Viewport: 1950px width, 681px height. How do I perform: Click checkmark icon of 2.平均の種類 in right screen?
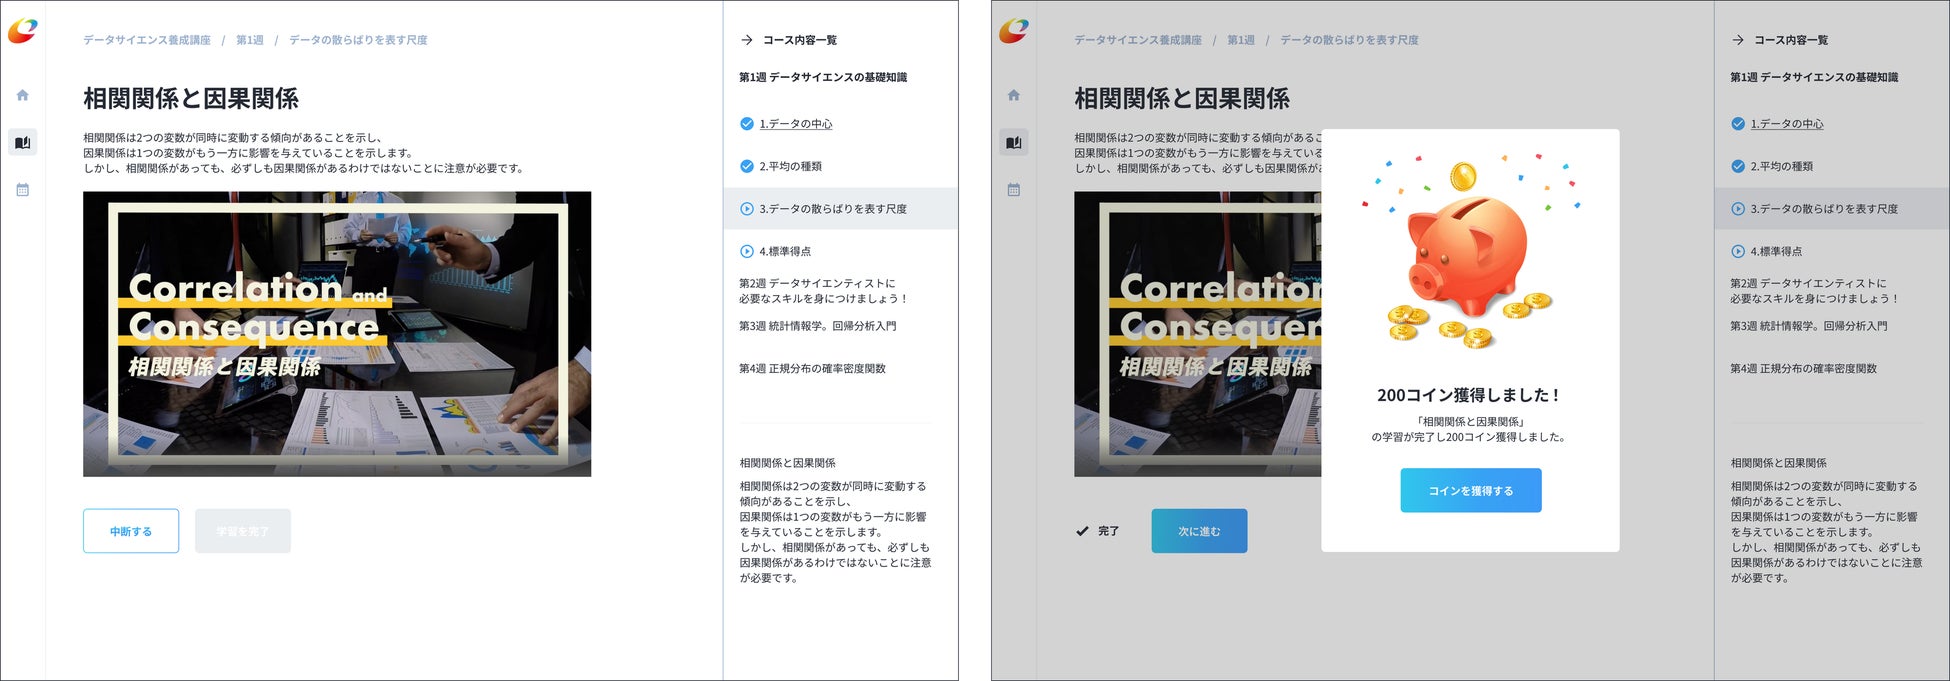point(1737,166)
